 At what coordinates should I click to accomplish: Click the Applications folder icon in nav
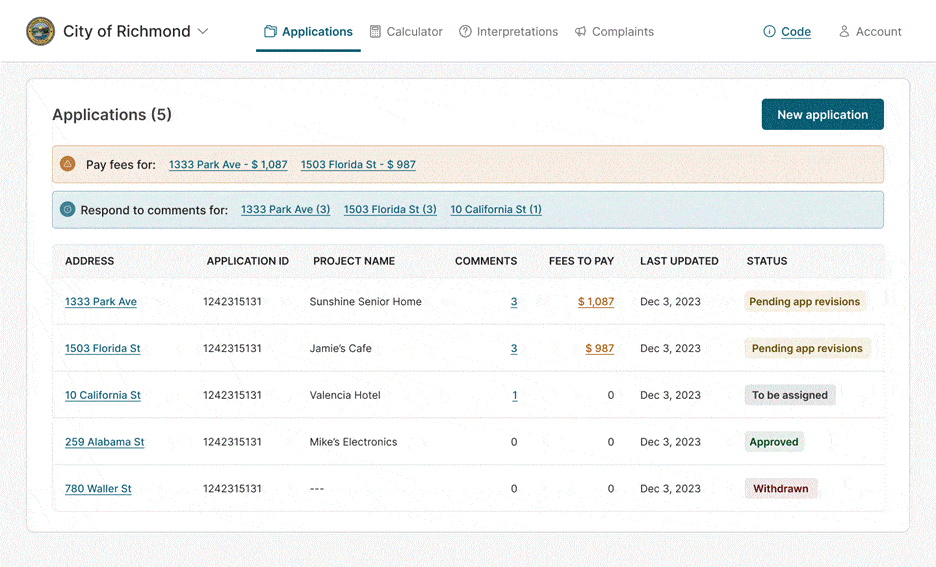tap(270, 32)
